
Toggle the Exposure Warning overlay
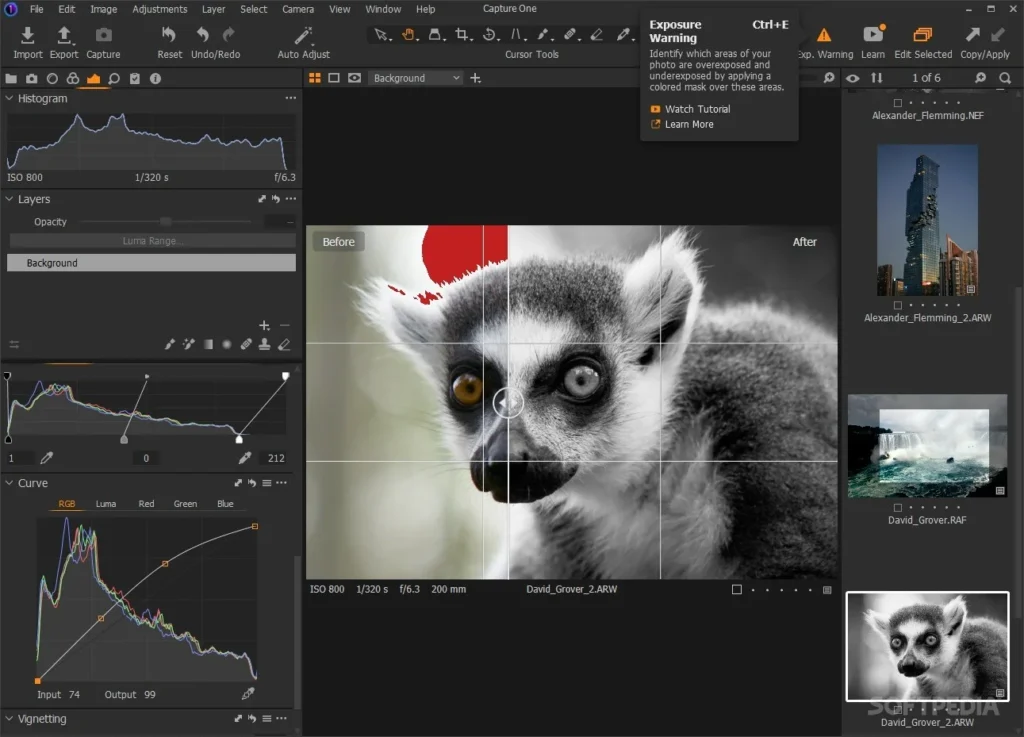click(x=823, y=33)
